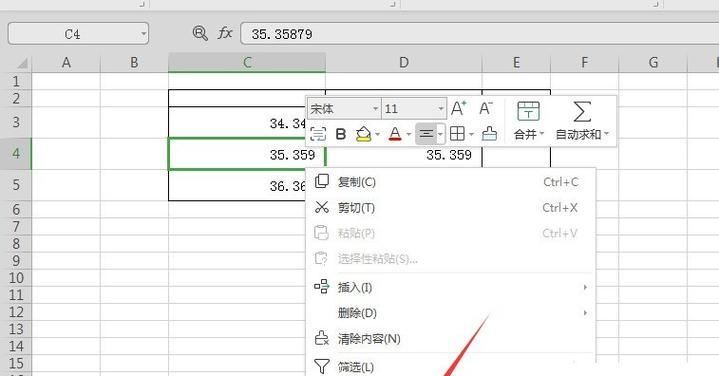719x376 pixels.
Task: Open the 自动求和 dropdown arrow
Action: 607,134
